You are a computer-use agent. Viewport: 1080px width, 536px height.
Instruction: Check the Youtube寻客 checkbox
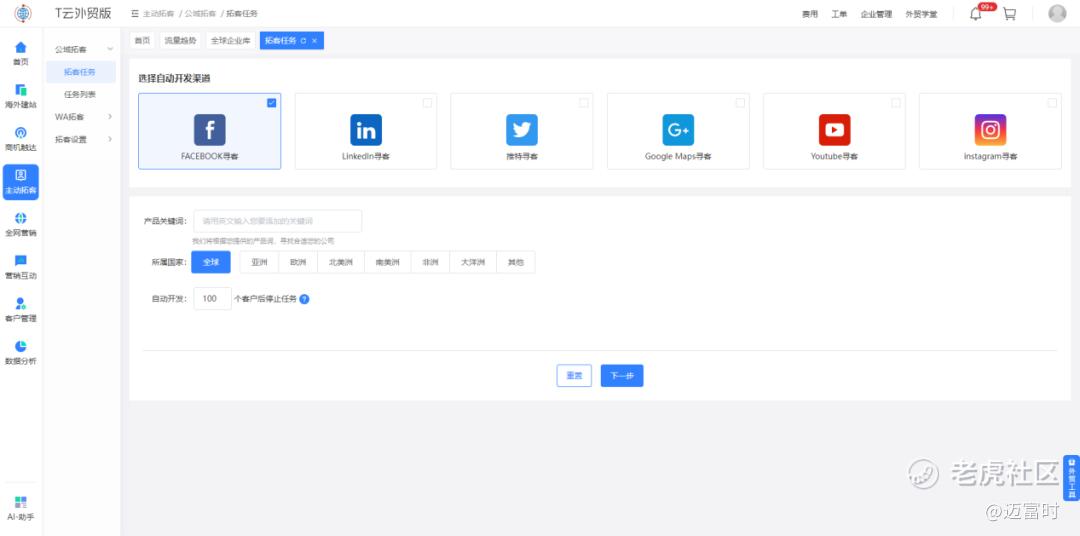(896, 103)
